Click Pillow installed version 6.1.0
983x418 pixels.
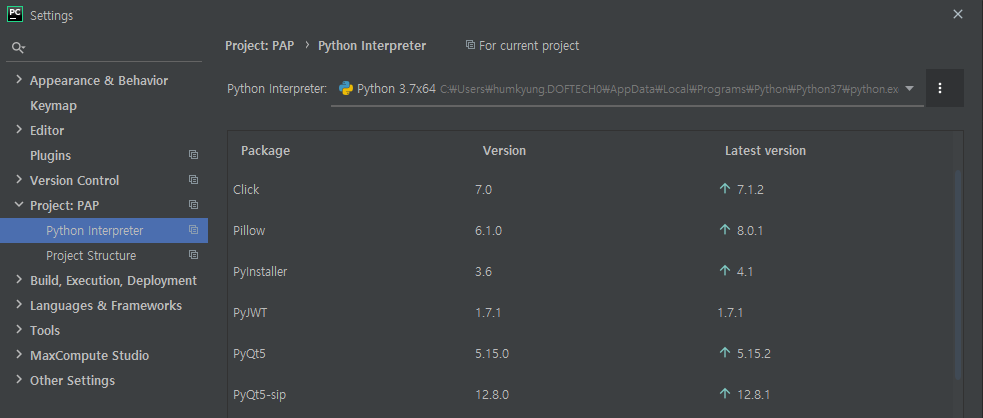click(x=488, y=231)
